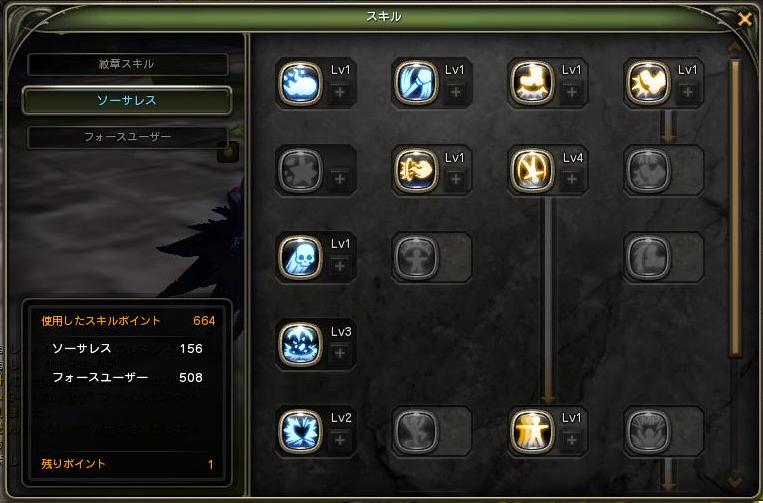Viewport: 763px width, 503px height.
Task: Add a level to the Lv4 golden skill
Action: pos(572,179)
